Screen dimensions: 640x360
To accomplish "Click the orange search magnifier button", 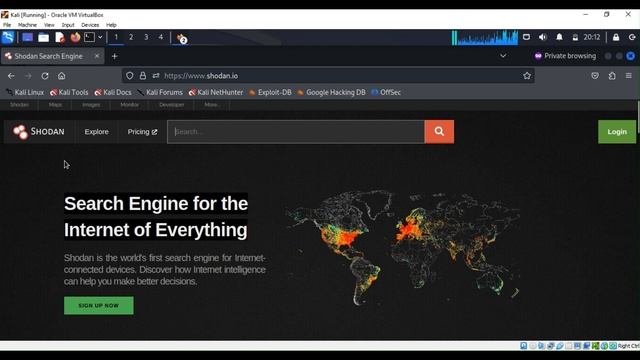I will click(x=439, y=131).
